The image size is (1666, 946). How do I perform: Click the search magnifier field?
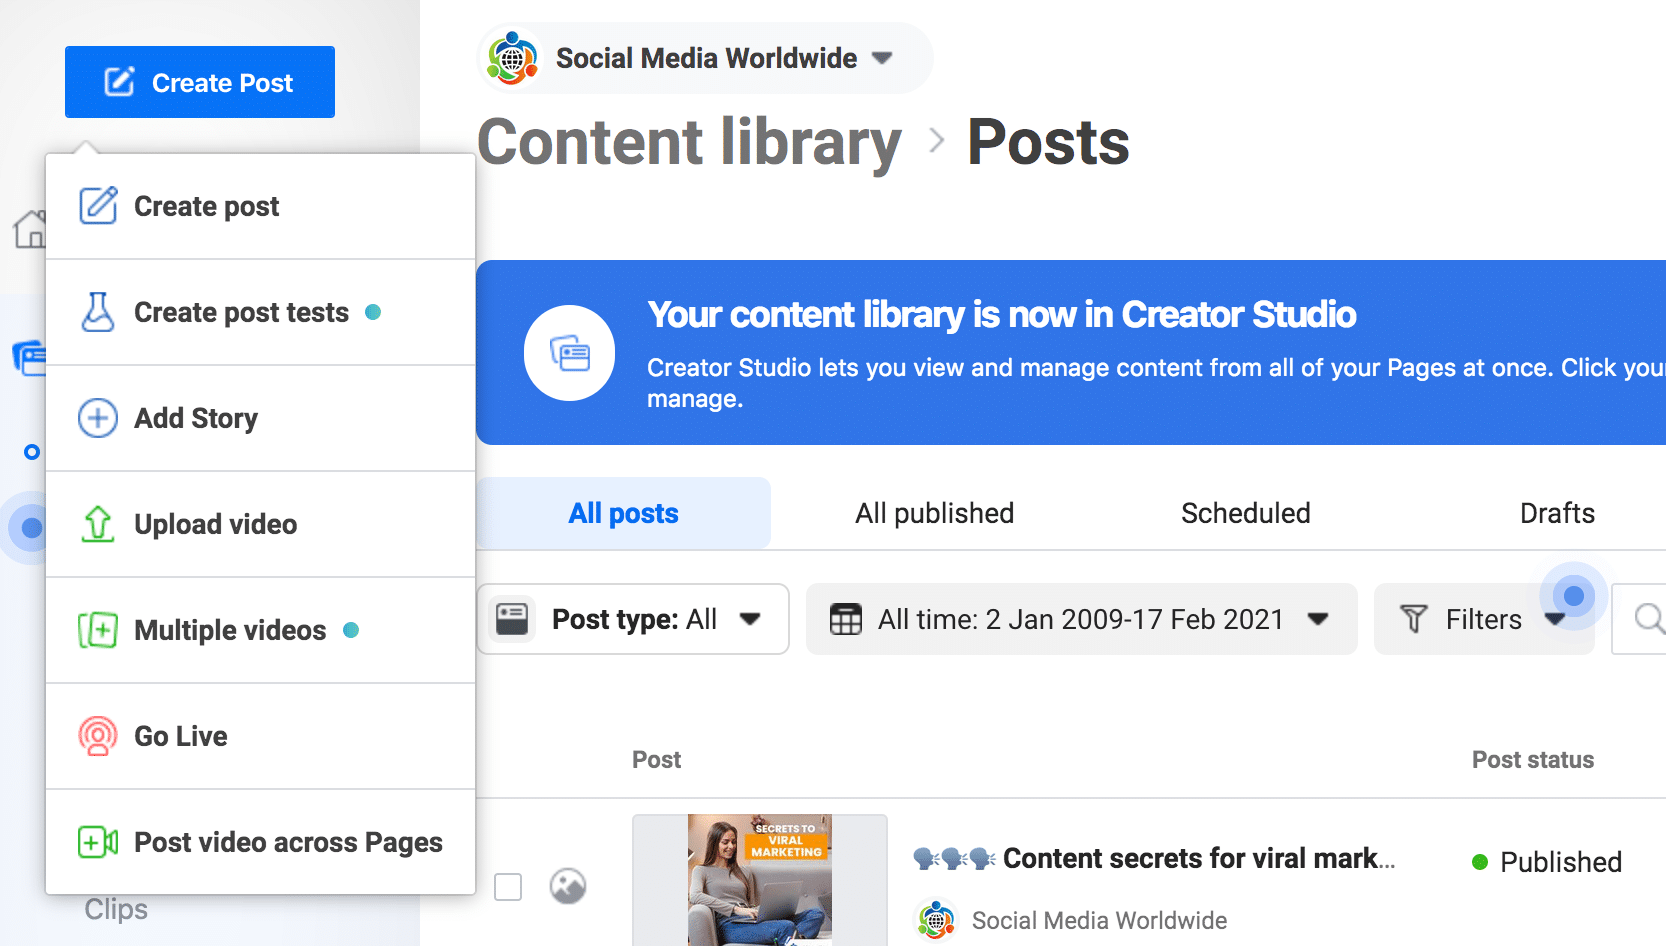(x=1640, y=619)
